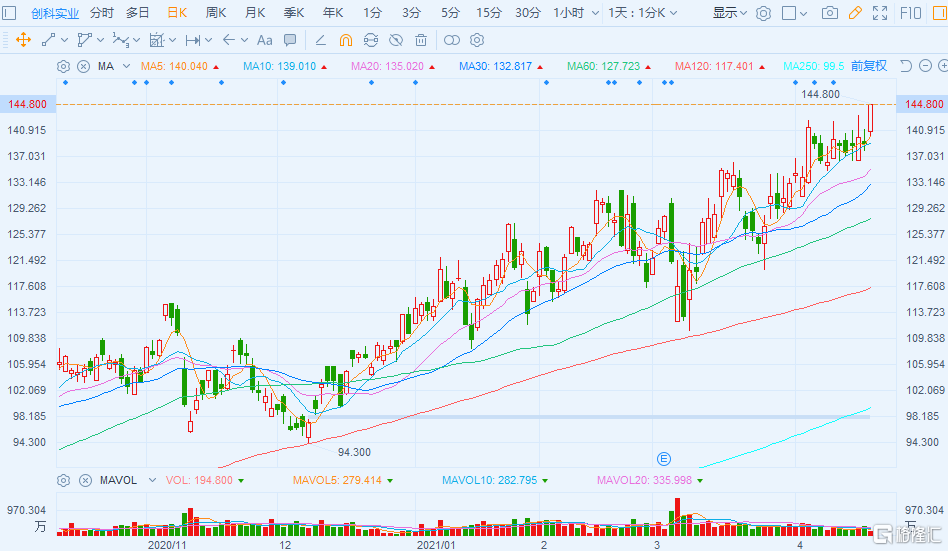Remove the MAVOL indicator with X icon
The image size is (948, 551).
[84, 480]
